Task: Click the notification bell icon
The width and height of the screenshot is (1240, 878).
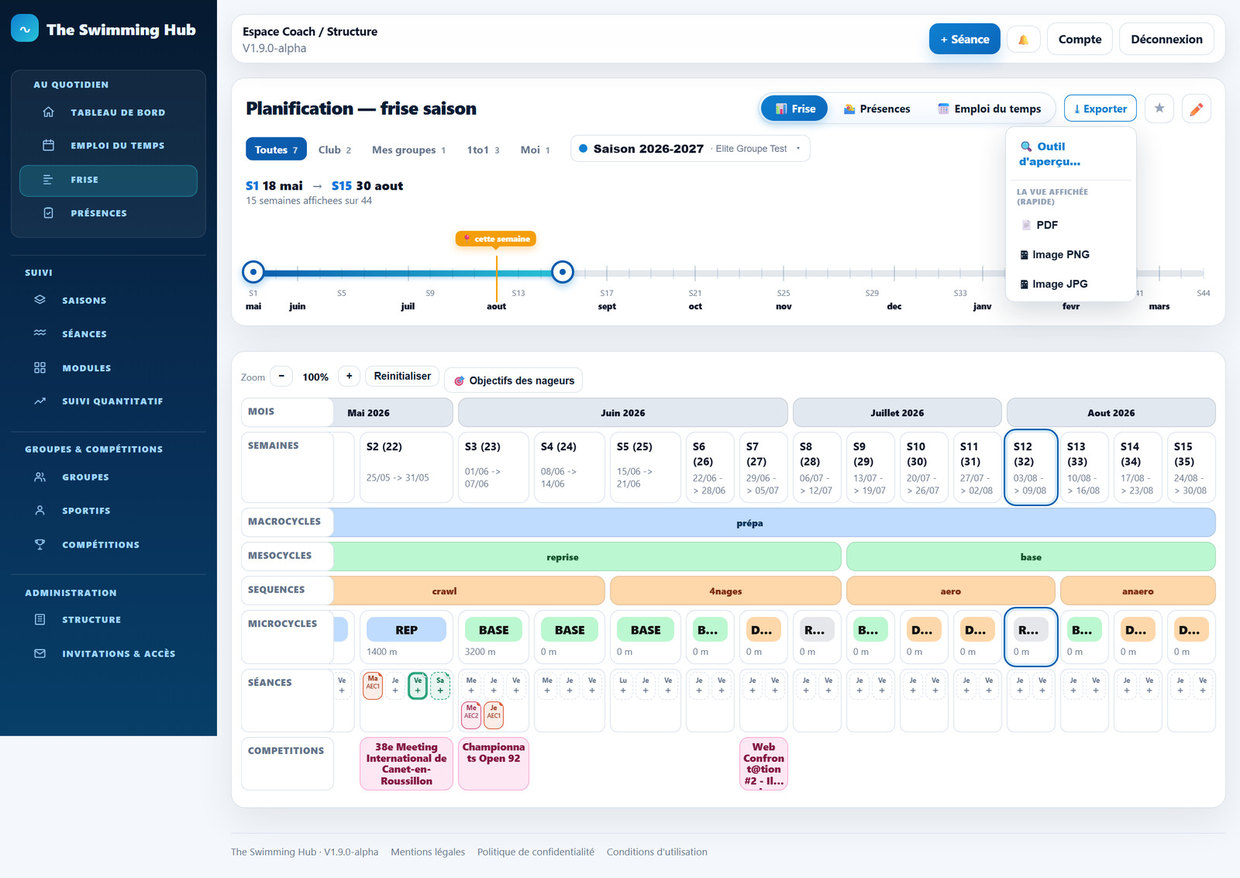Action: [x=1023, y=39]
